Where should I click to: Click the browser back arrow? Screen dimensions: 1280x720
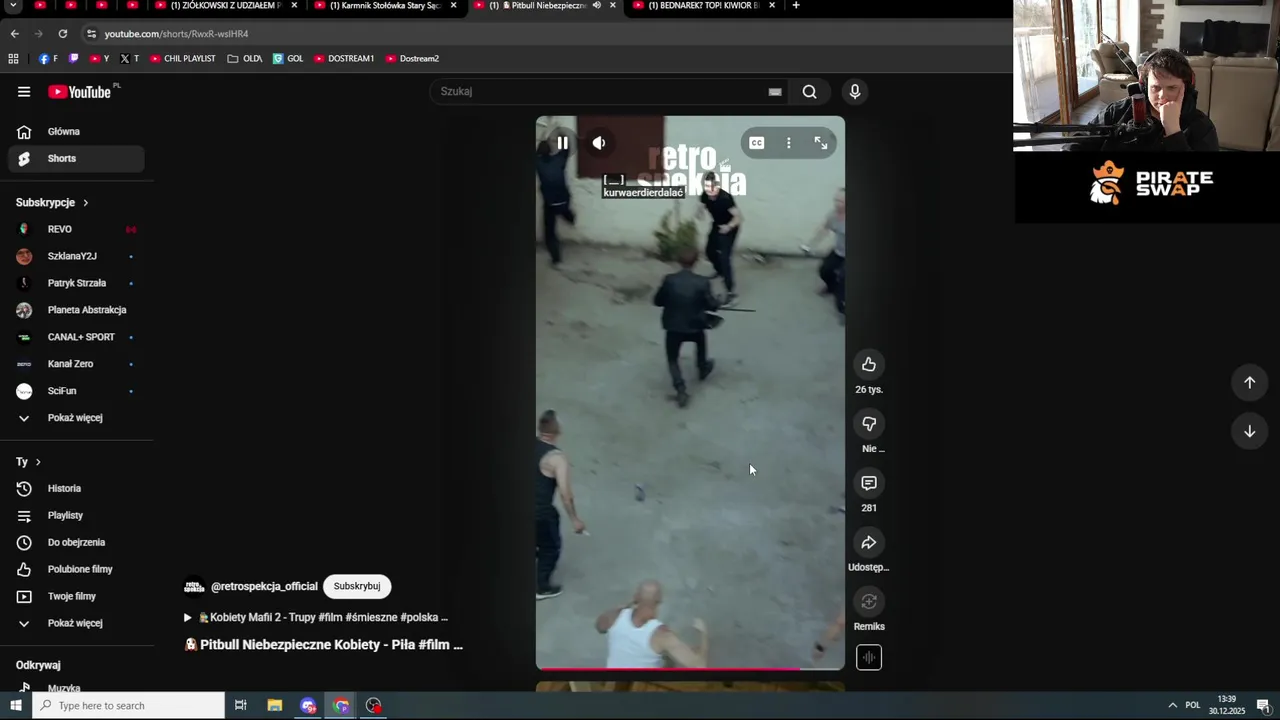click(x=14, y=33)
